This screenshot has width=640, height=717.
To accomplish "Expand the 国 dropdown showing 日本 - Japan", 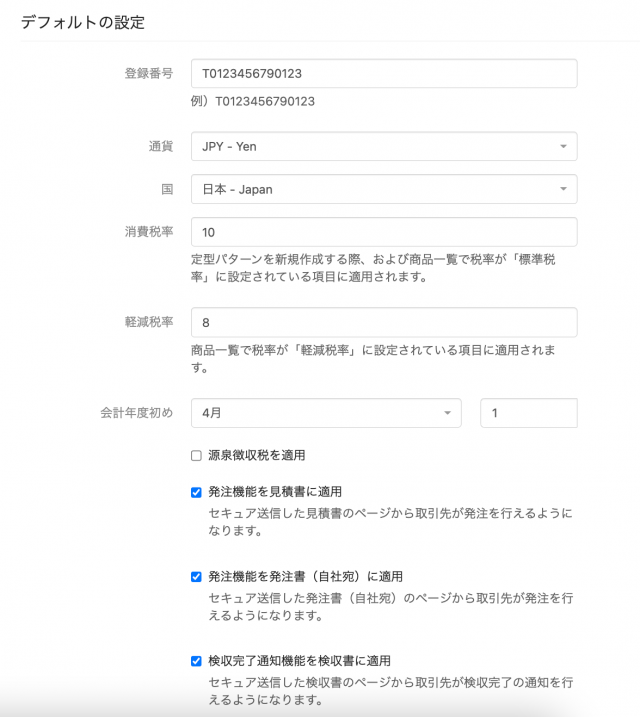I will (x=384, y=188).
